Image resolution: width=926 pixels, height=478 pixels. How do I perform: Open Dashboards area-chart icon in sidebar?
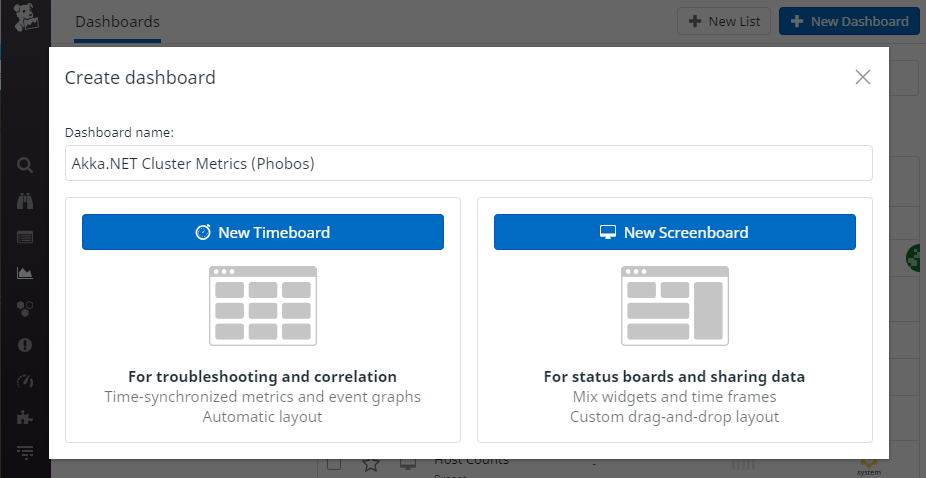[25, 273]
